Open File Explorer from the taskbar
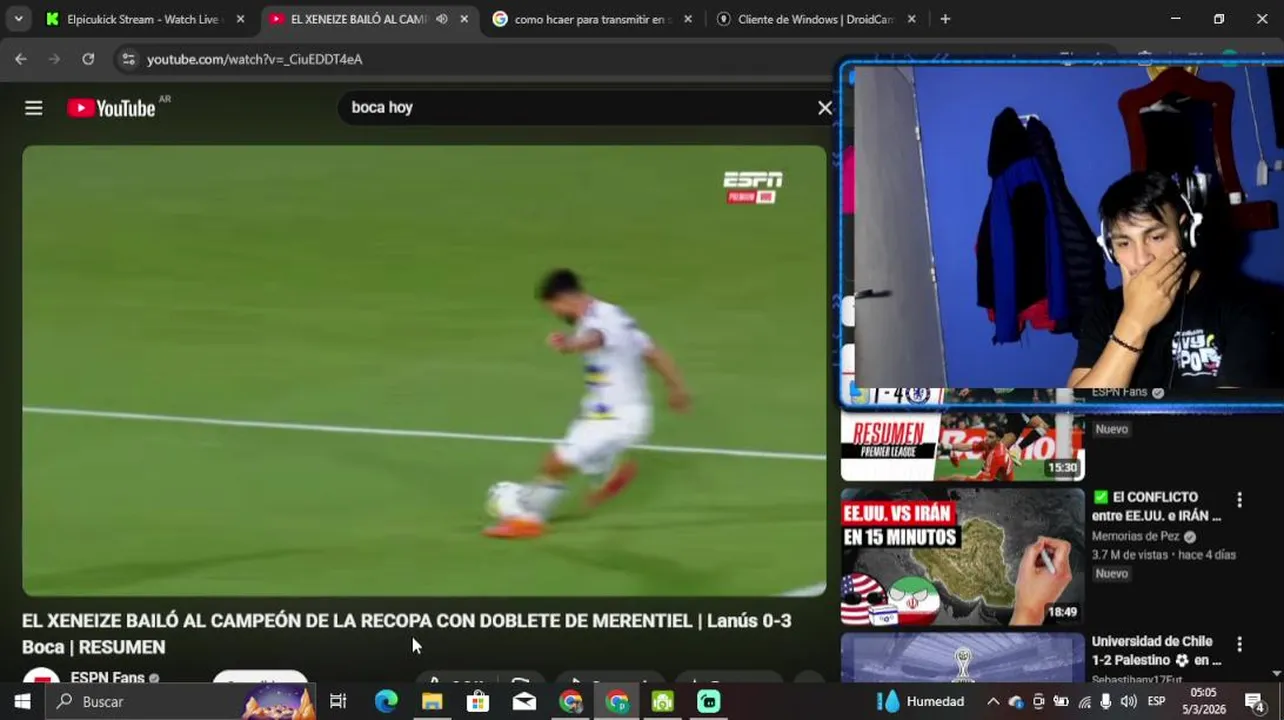This screenshot has width=1284, height=720. click(x=432, y=702)
